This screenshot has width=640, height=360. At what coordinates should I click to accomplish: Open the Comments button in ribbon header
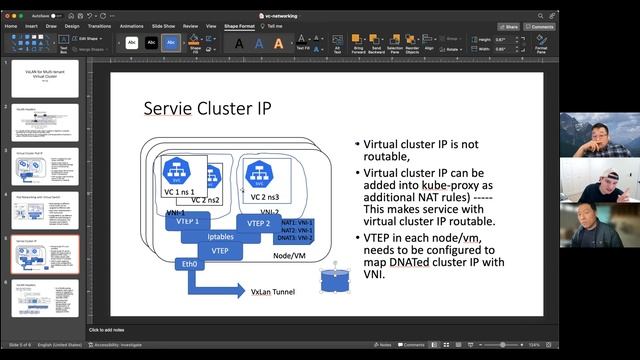(540, 27)
